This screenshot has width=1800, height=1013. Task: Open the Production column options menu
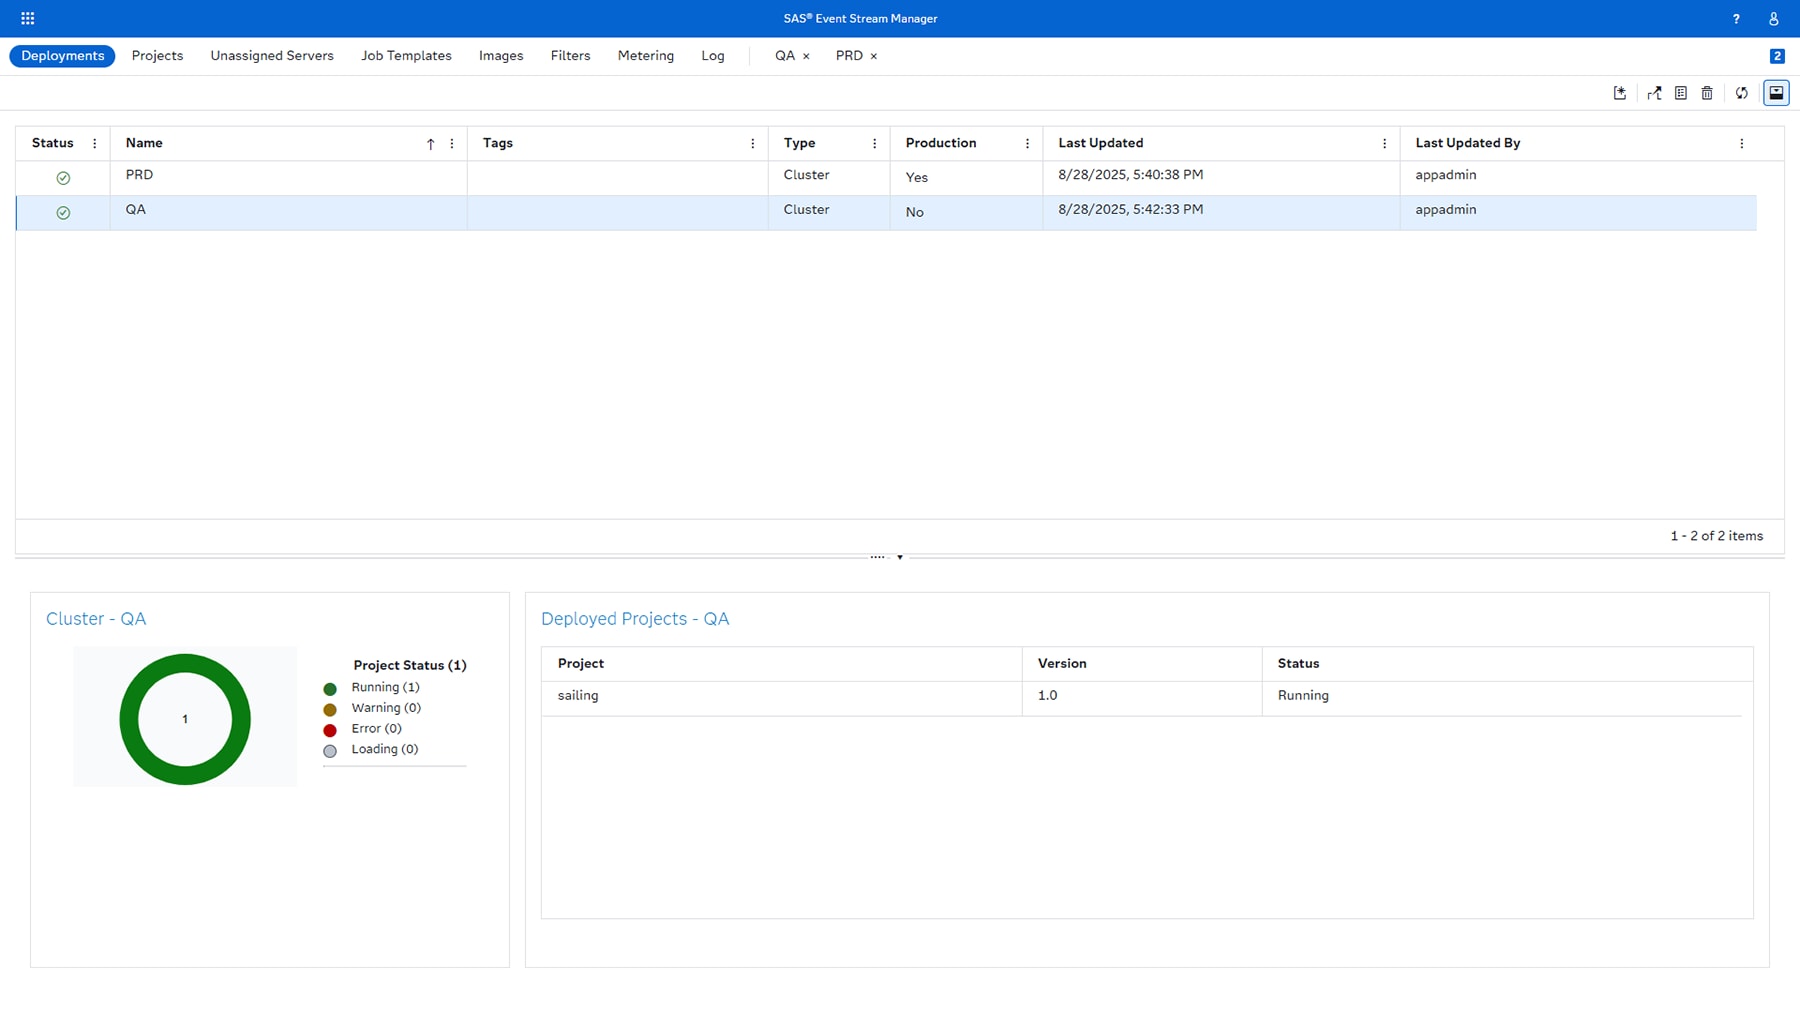pos(1027,143)
